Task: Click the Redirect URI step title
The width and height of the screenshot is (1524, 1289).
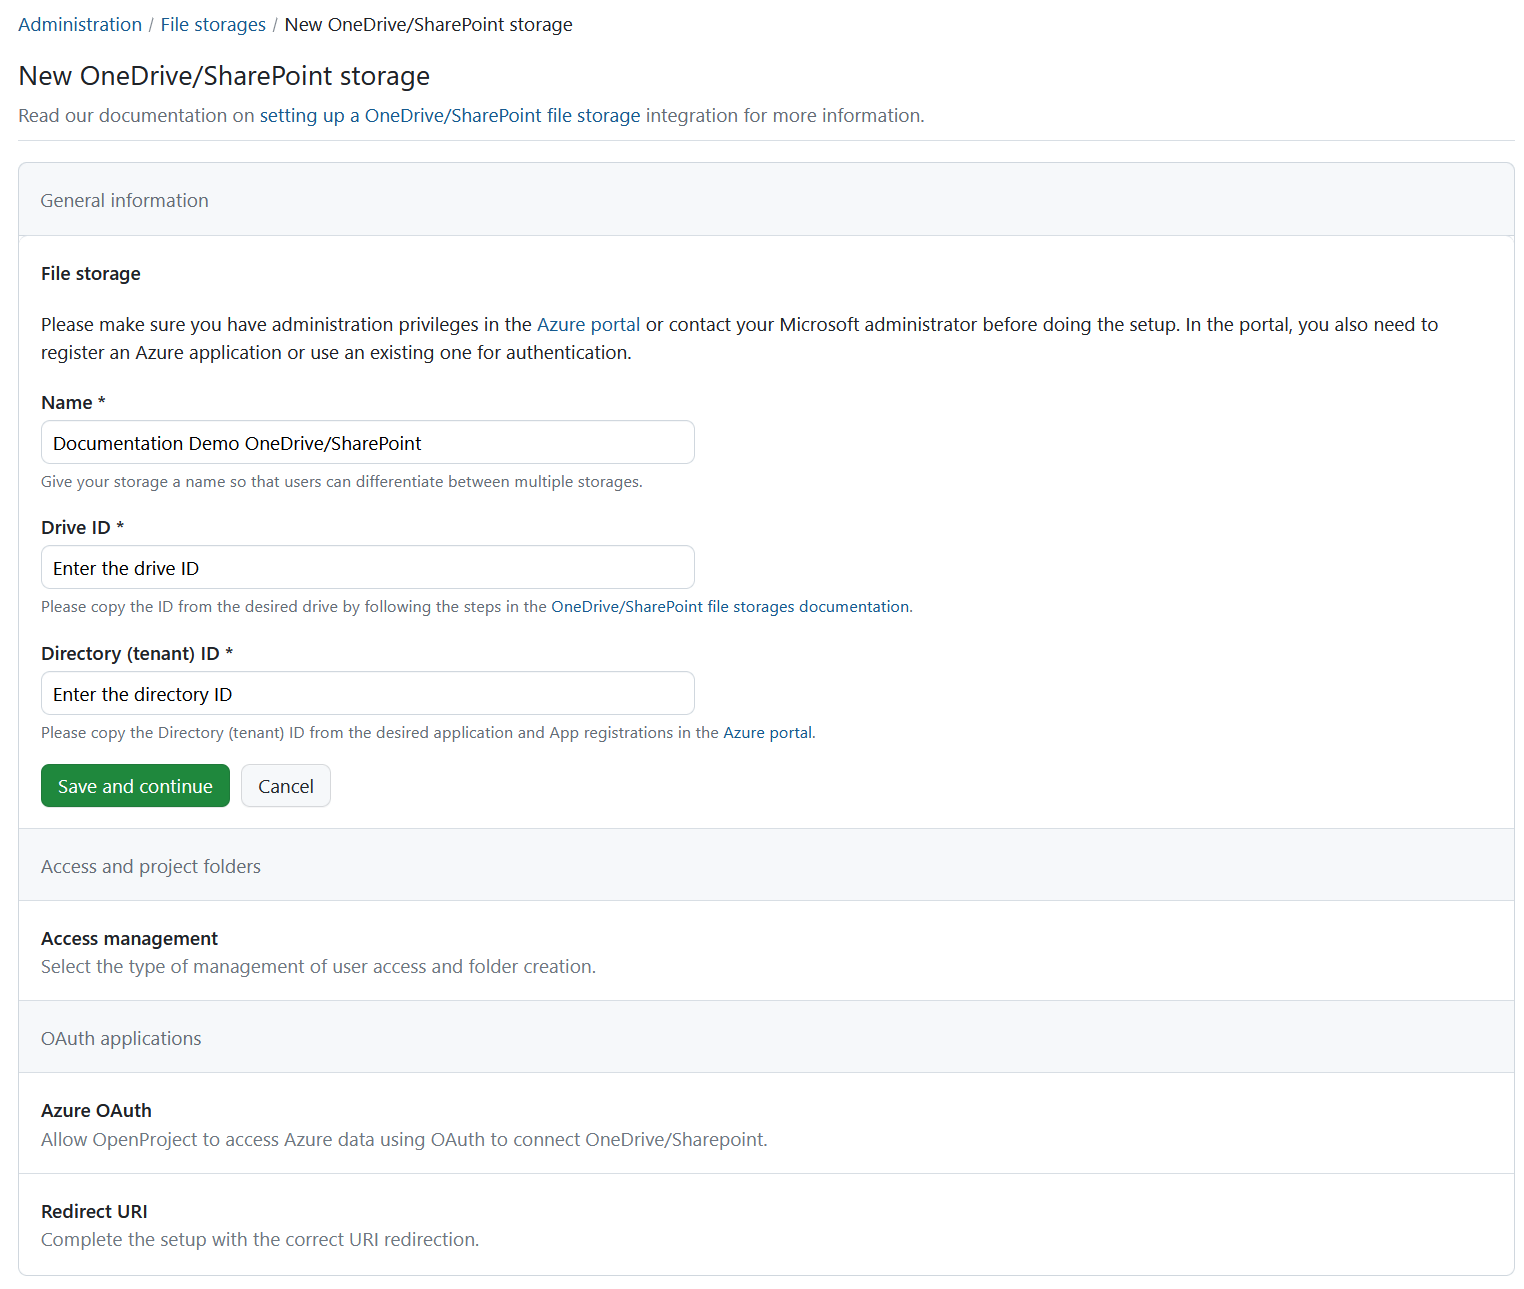Action: pyautogui.click(x=94, y=1212)
